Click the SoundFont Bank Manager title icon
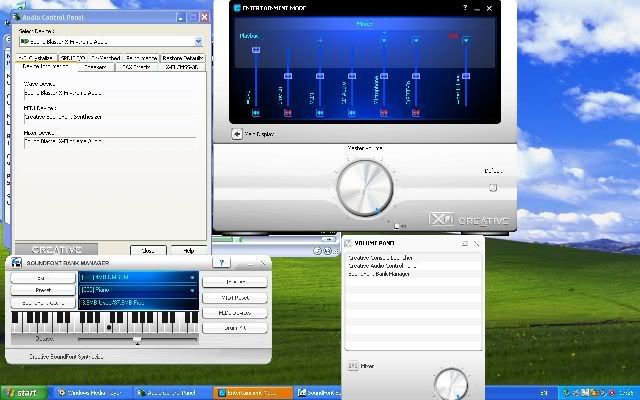 (x=16, y=262)
